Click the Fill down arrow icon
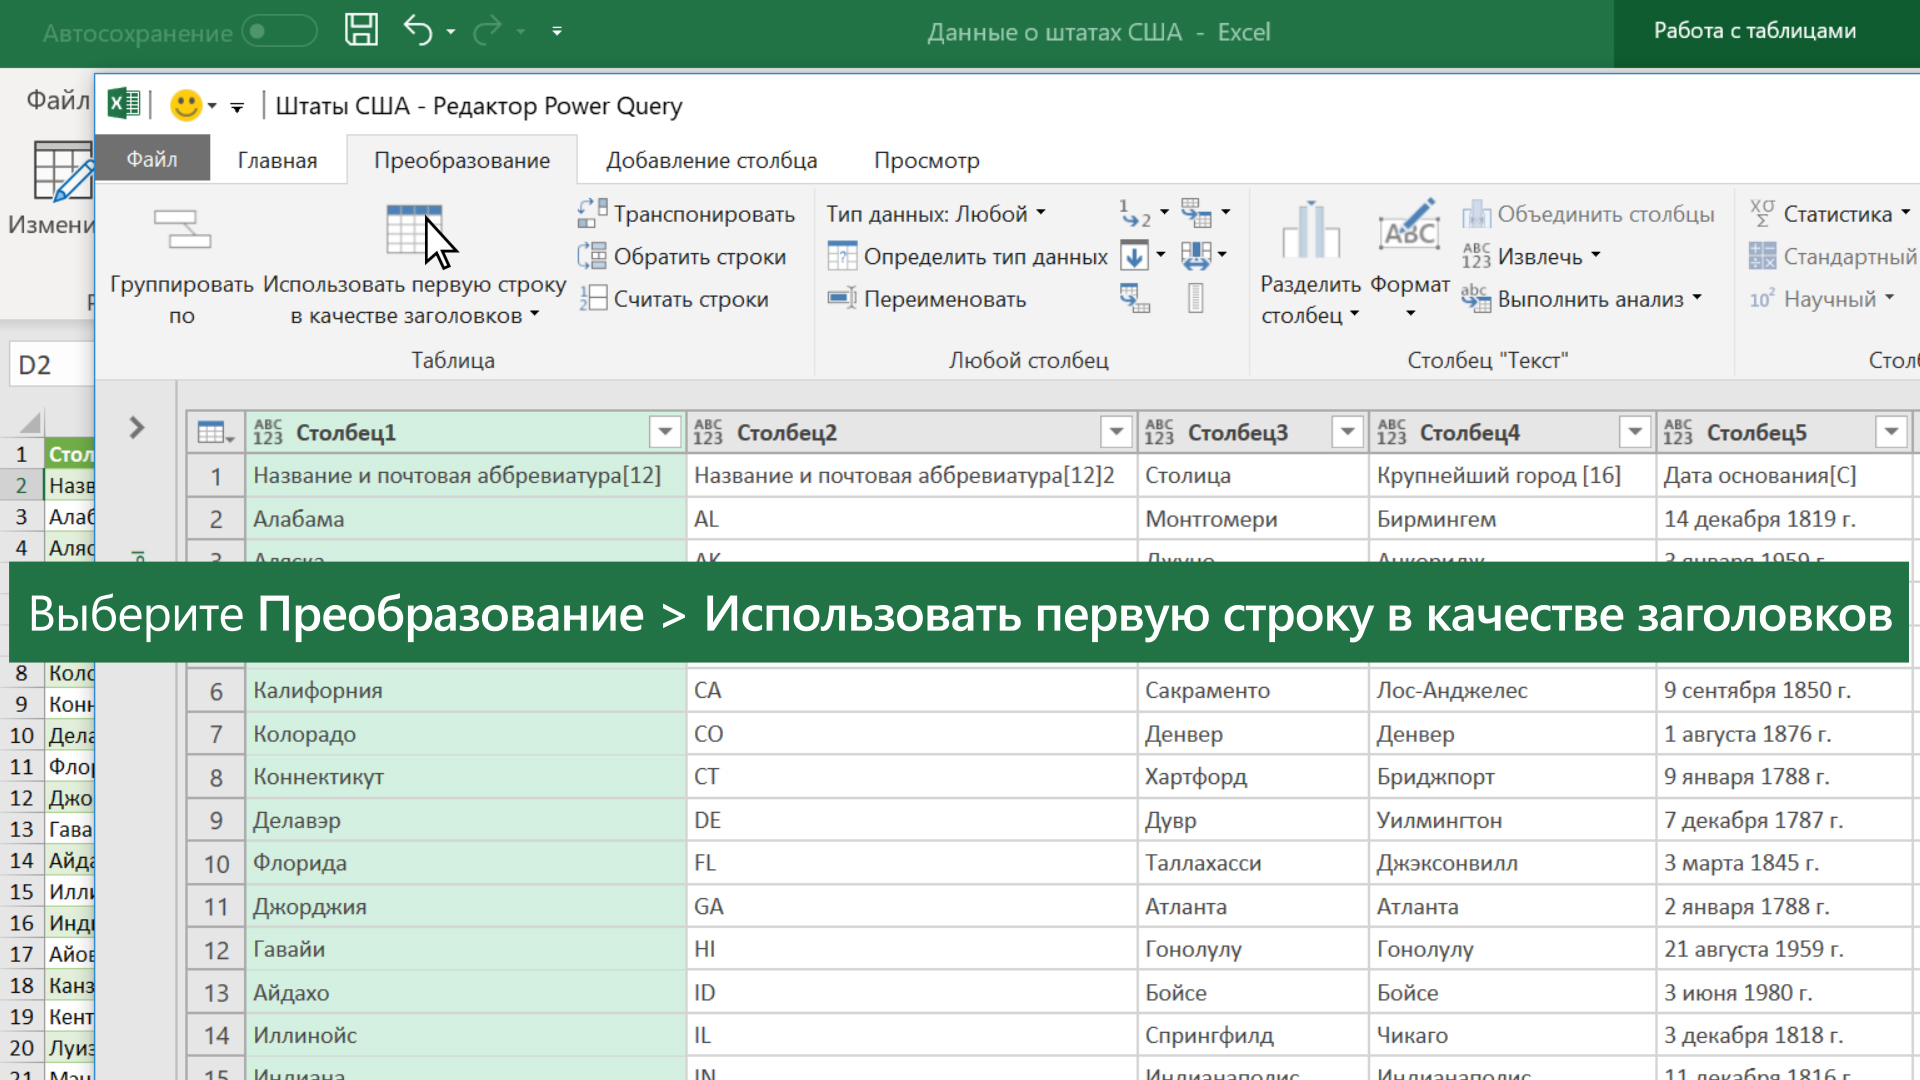This screenshot has height=1080, width=1920. [x=1134, y=256]
